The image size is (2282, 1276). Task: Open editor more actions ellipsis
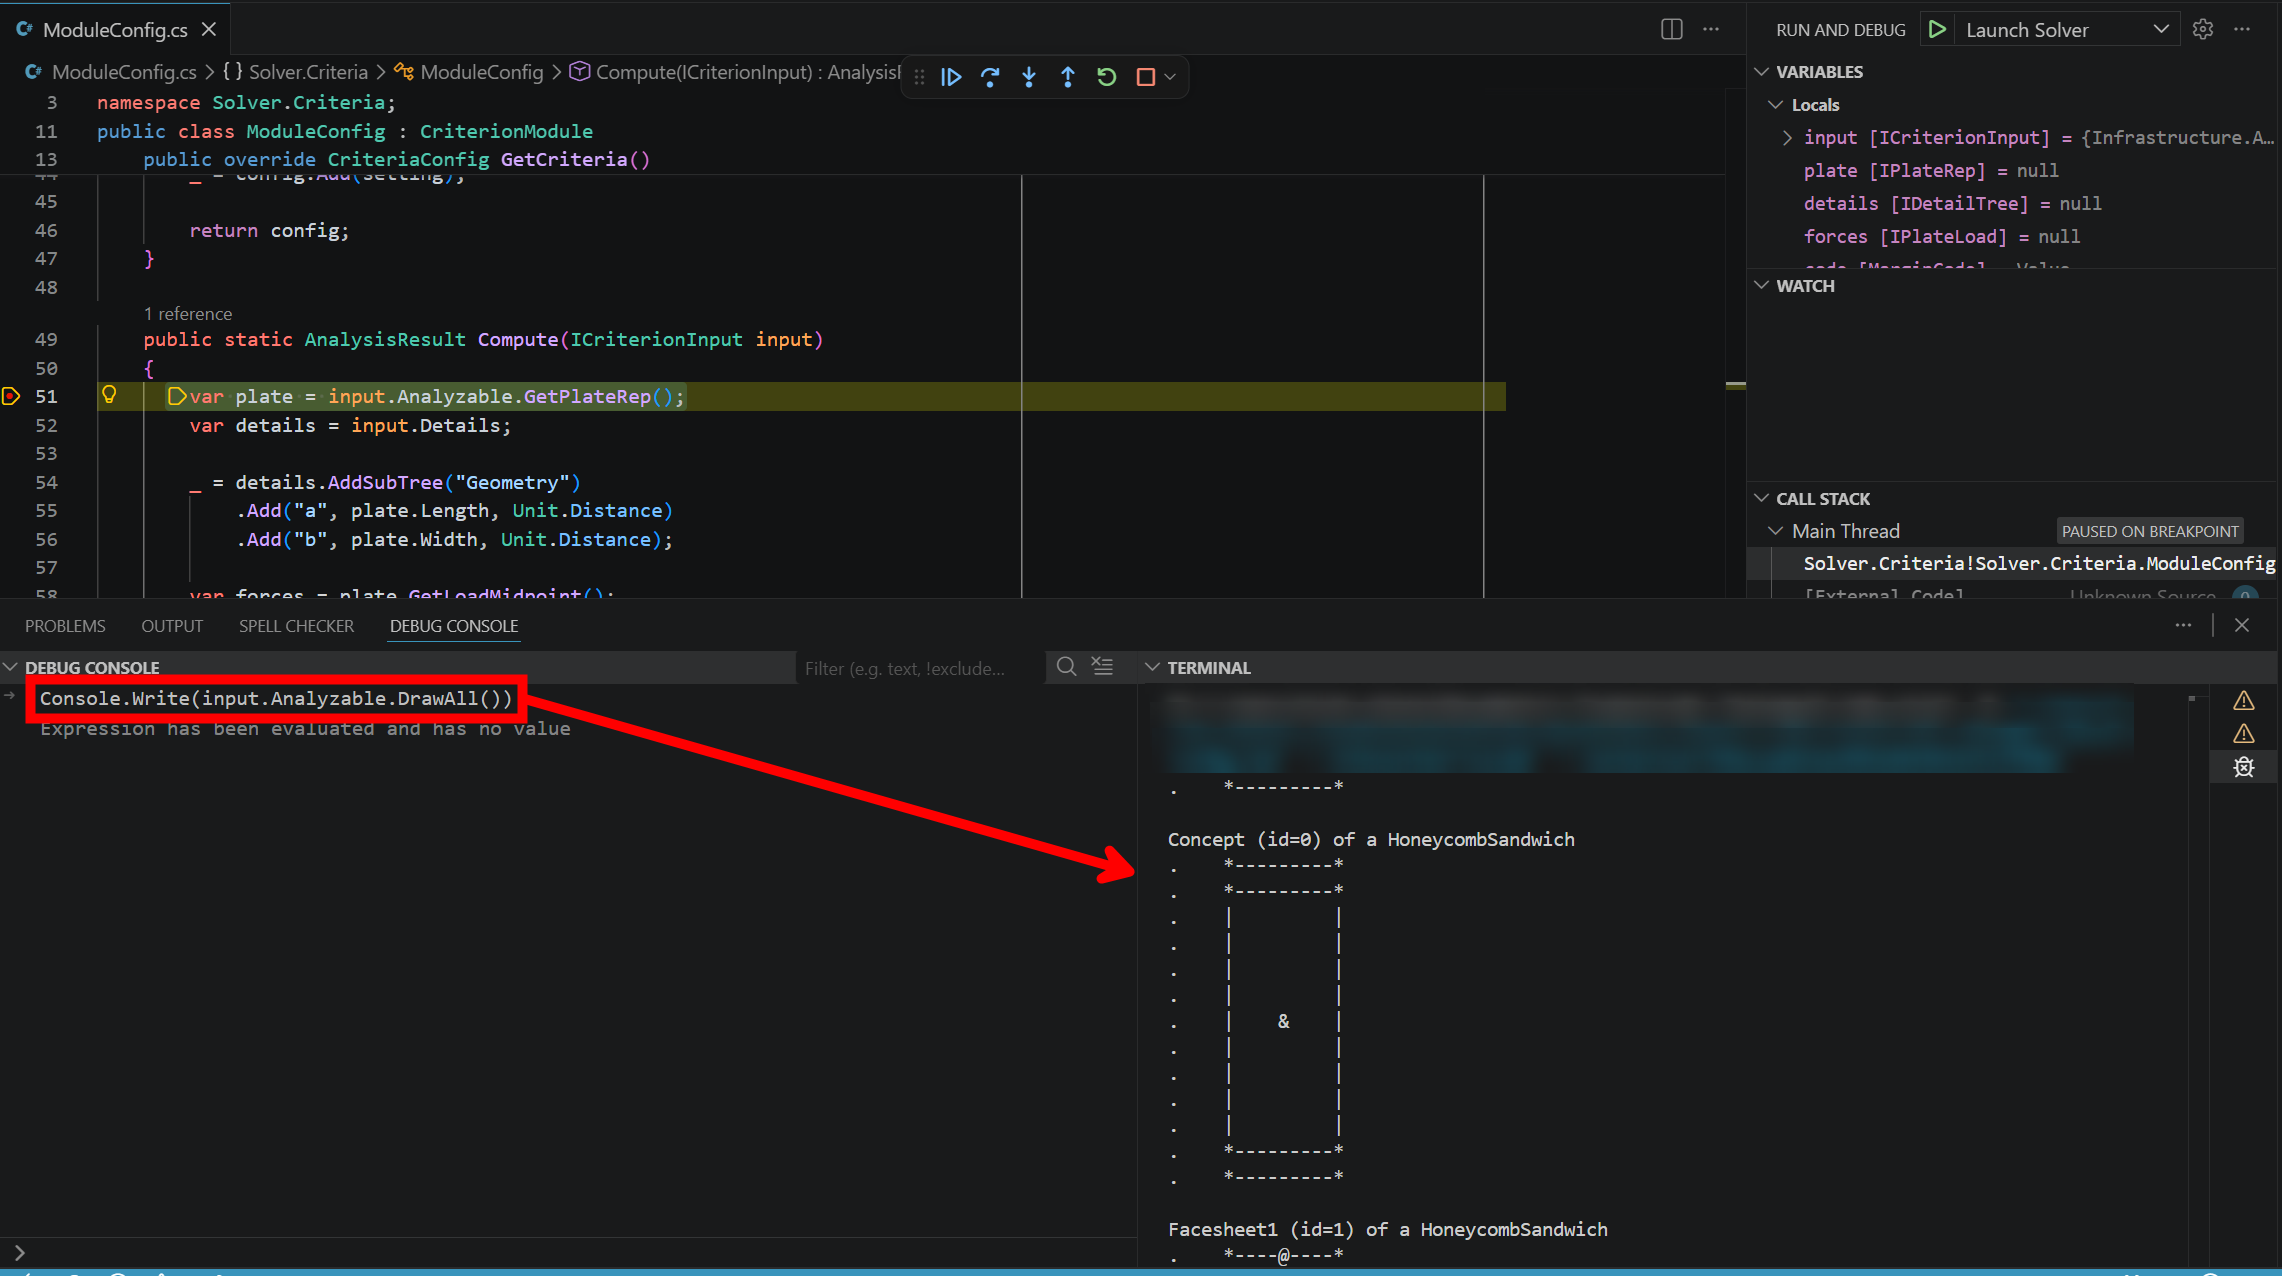[x=1711, y=29]
